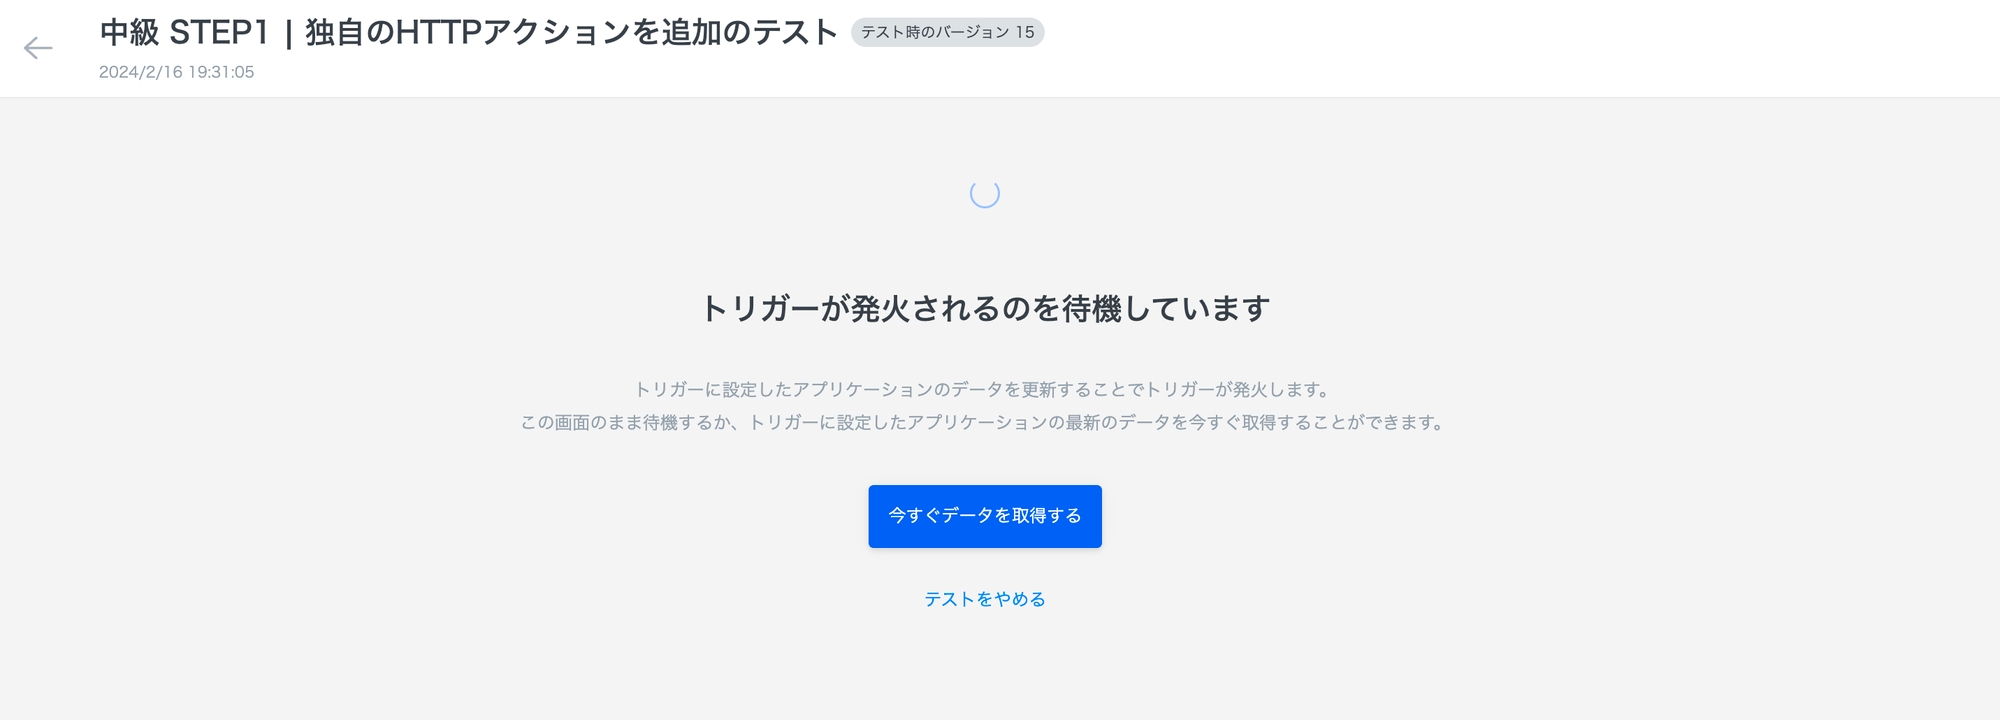Viewport: 2000px width, 720px height.
Task: Return to the previous page with the header arrow
Action: 38,48
